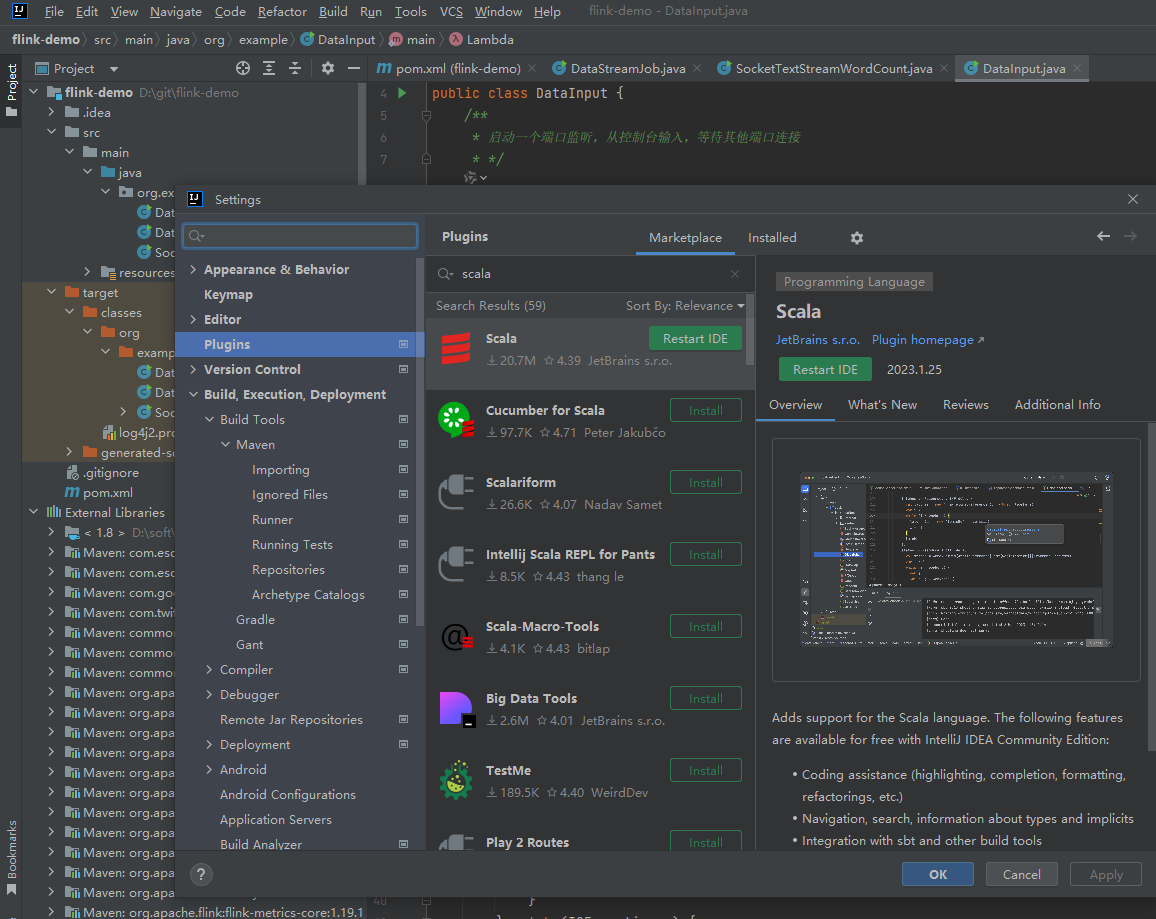Viewport: 1156px width, 919px height.
Task: Open the Reviews tab
Action: point(966,405)
